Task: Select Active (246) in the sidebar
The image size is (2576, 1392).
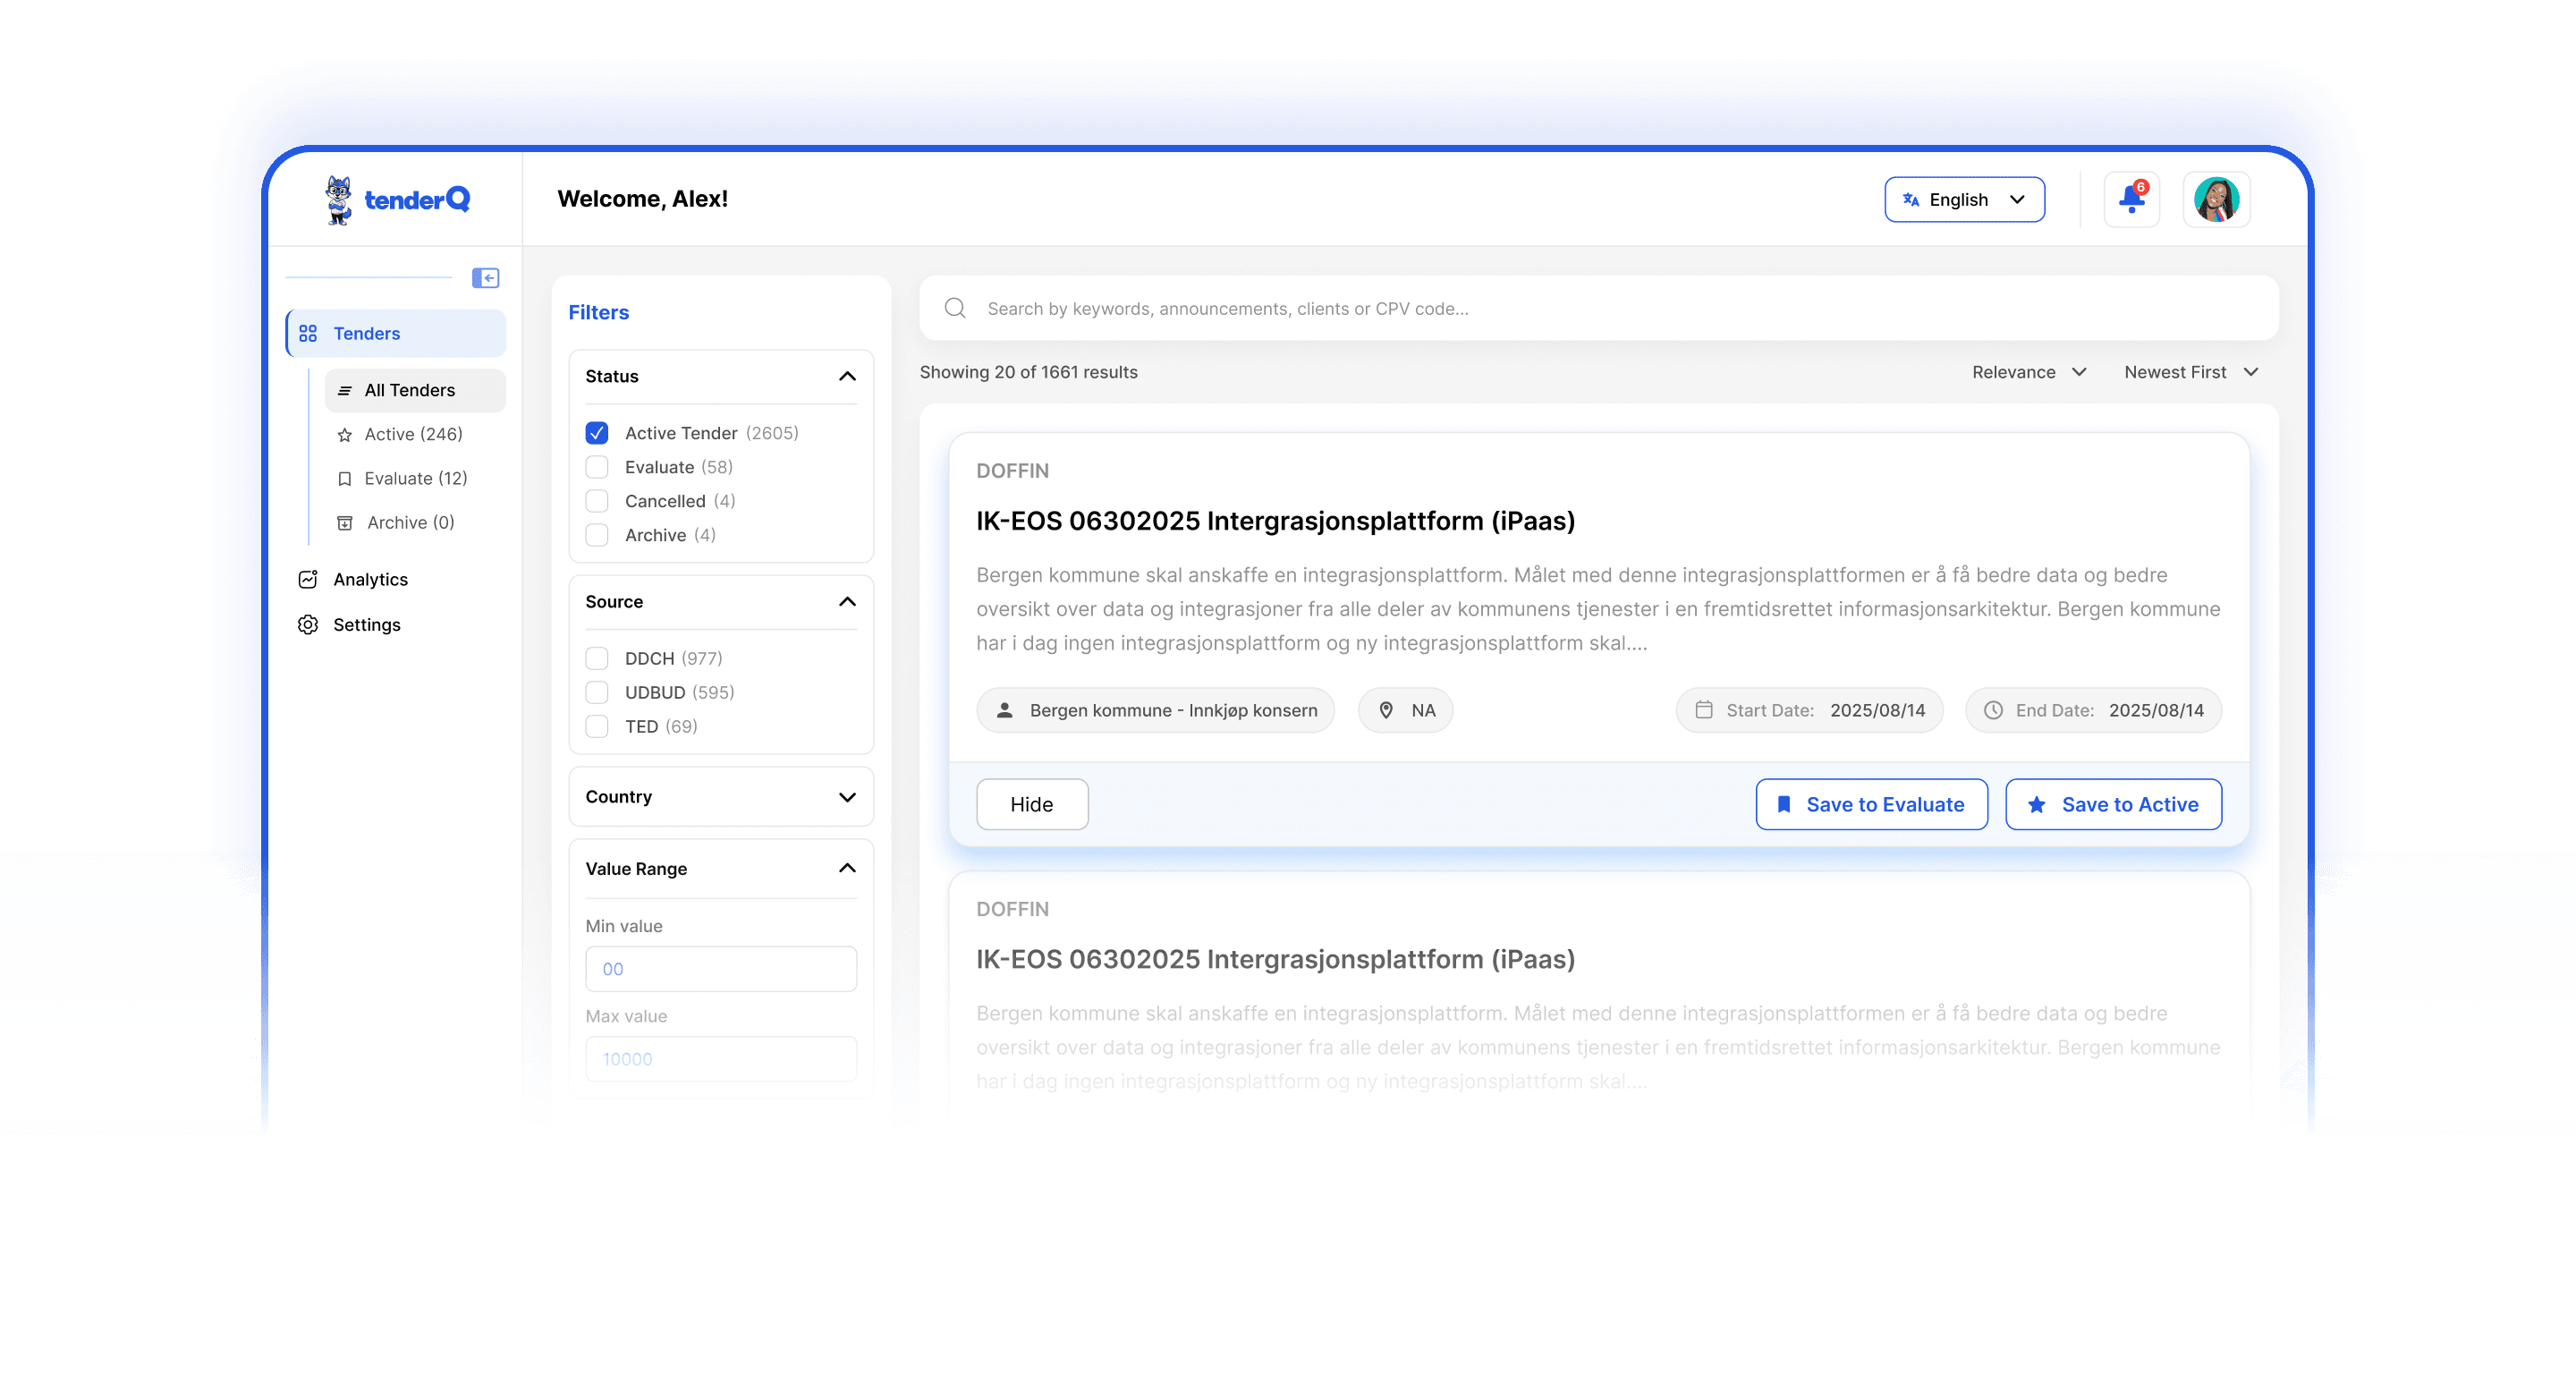Action: (412, 434)
